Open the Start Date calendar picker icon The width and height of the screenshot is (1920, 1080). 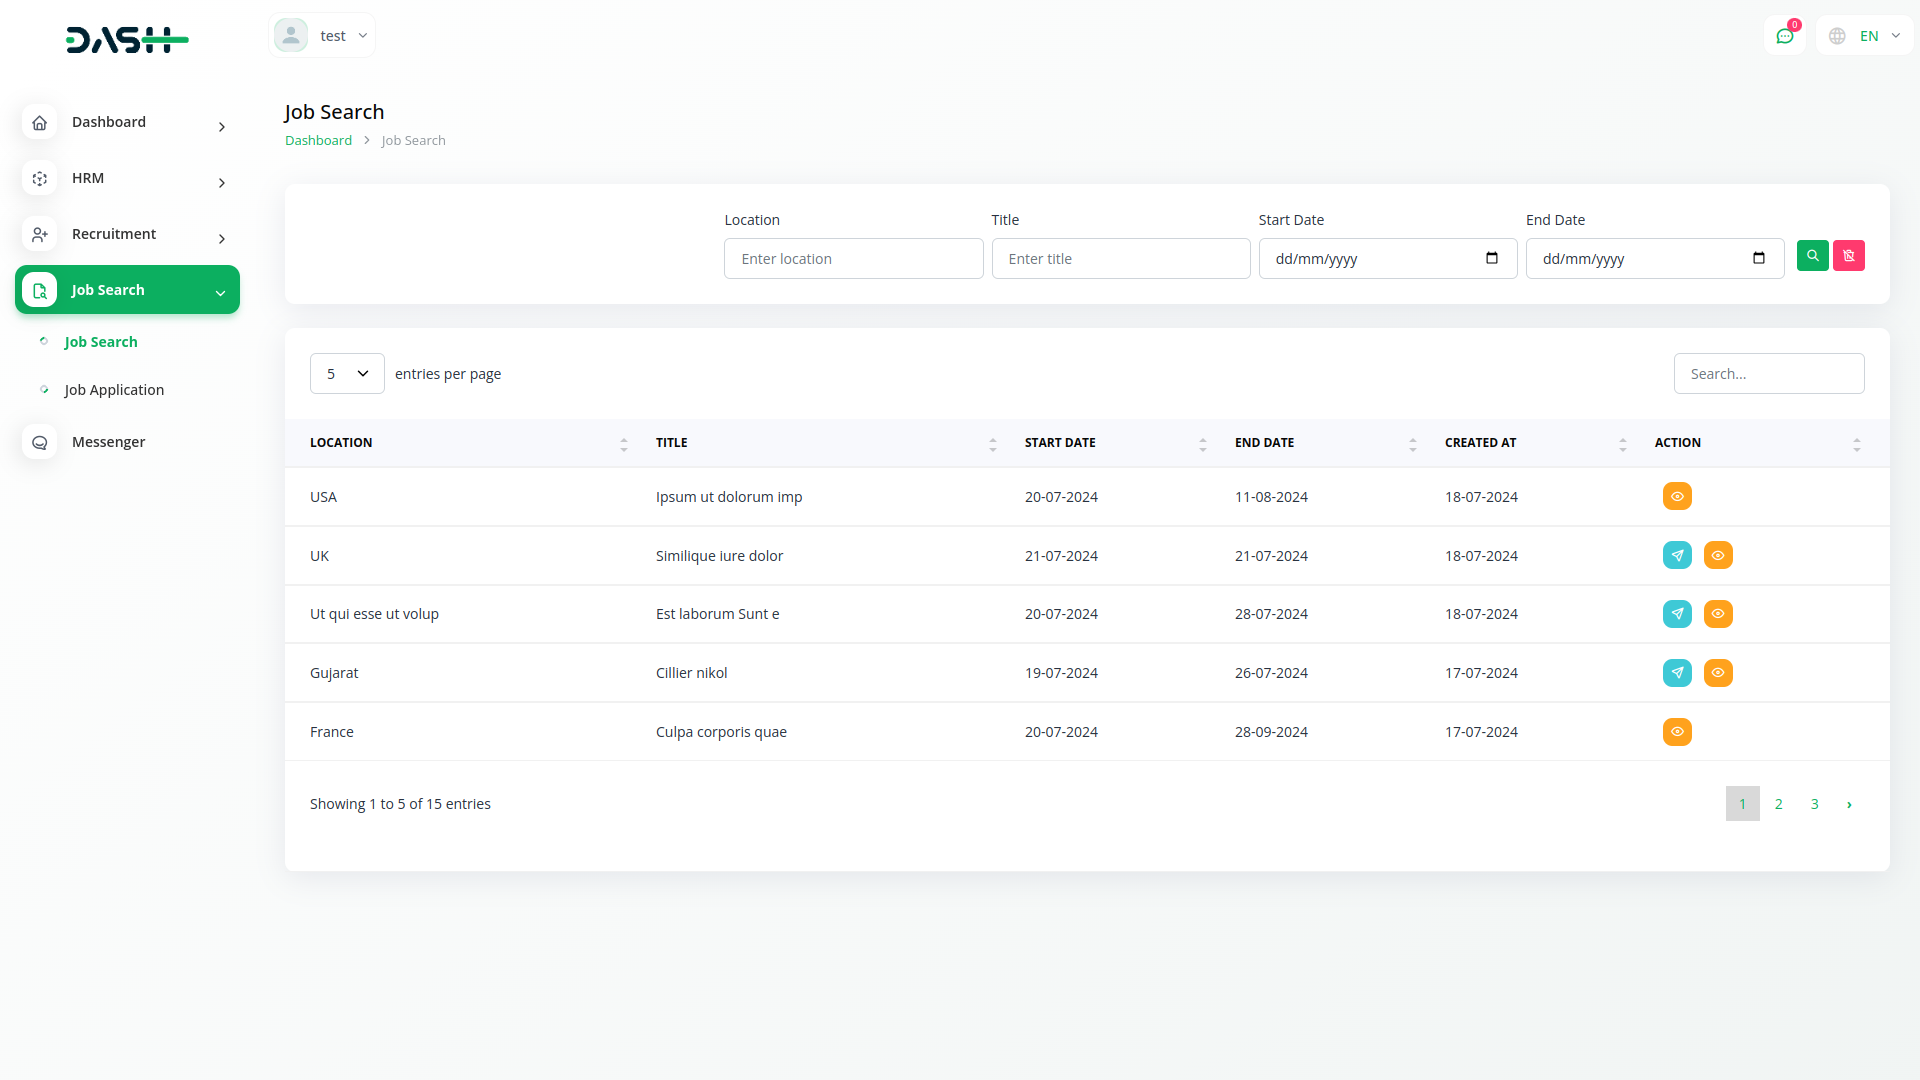point(1491,258)
